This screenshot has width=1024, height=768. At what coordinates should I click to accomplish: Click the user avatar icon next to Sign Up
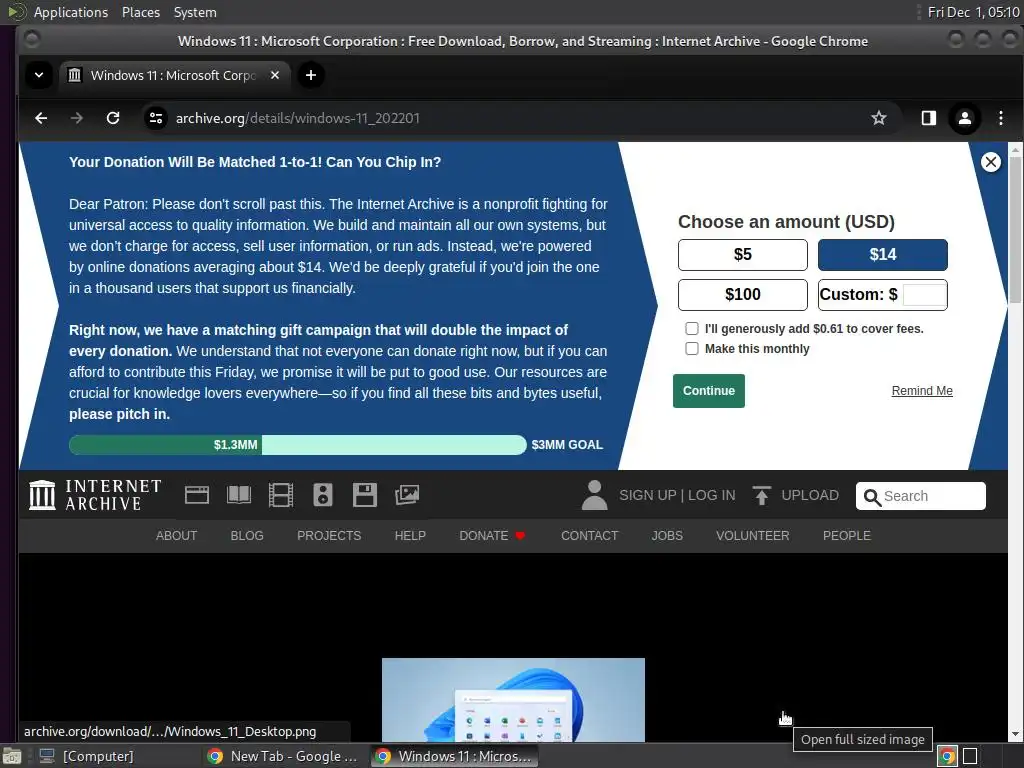point(594,495)
